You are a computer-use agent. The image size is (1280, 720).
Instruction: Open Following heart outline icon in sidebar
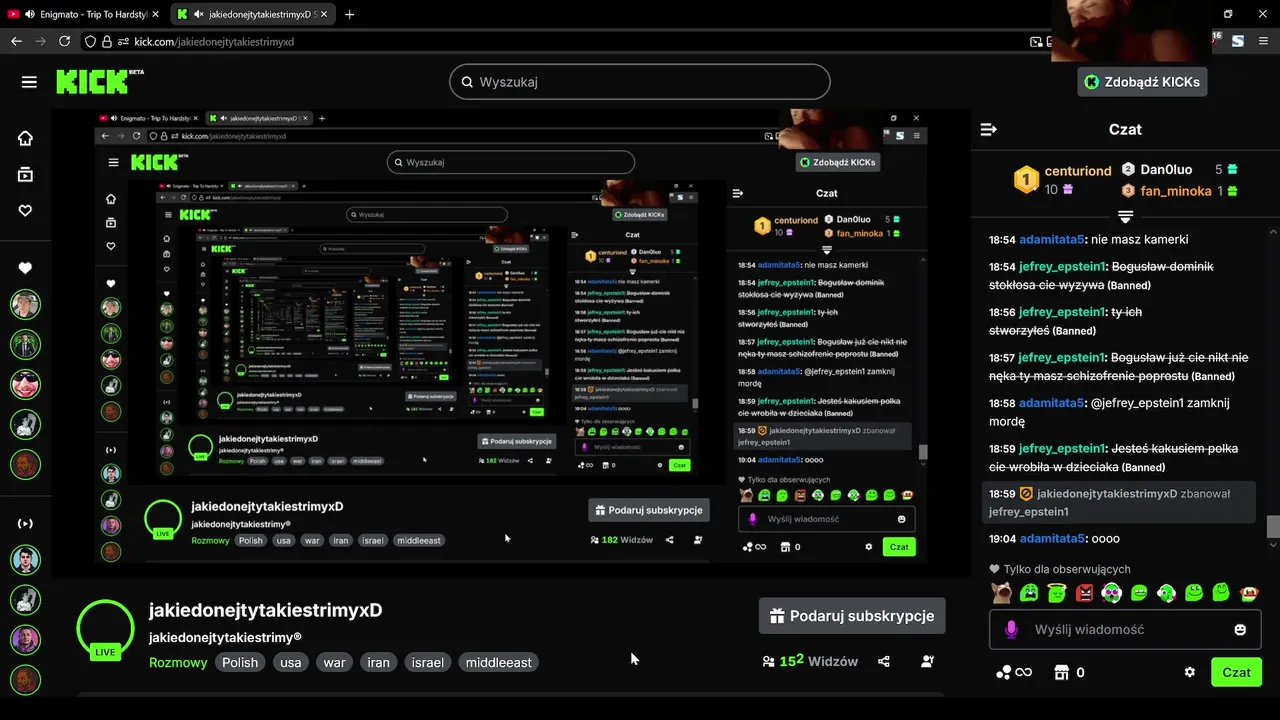(x=25, y=210)
